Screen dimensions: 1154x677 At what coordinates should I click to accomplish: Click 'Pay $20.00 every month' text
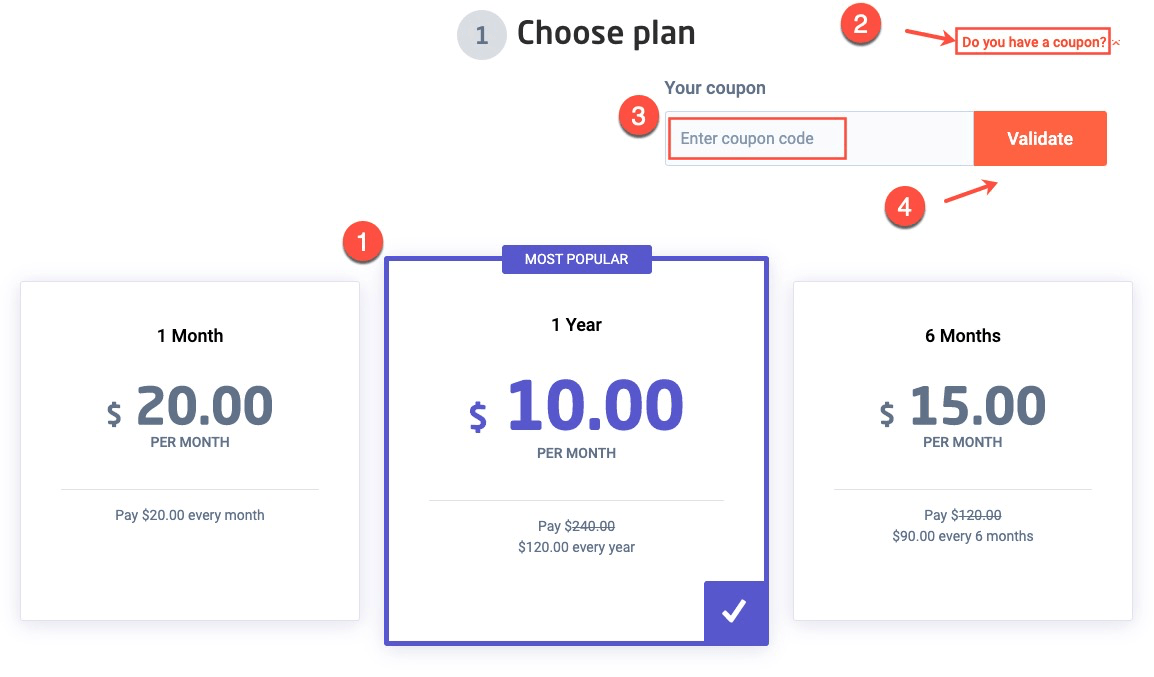pyautogui.click(x=190, y=515)
